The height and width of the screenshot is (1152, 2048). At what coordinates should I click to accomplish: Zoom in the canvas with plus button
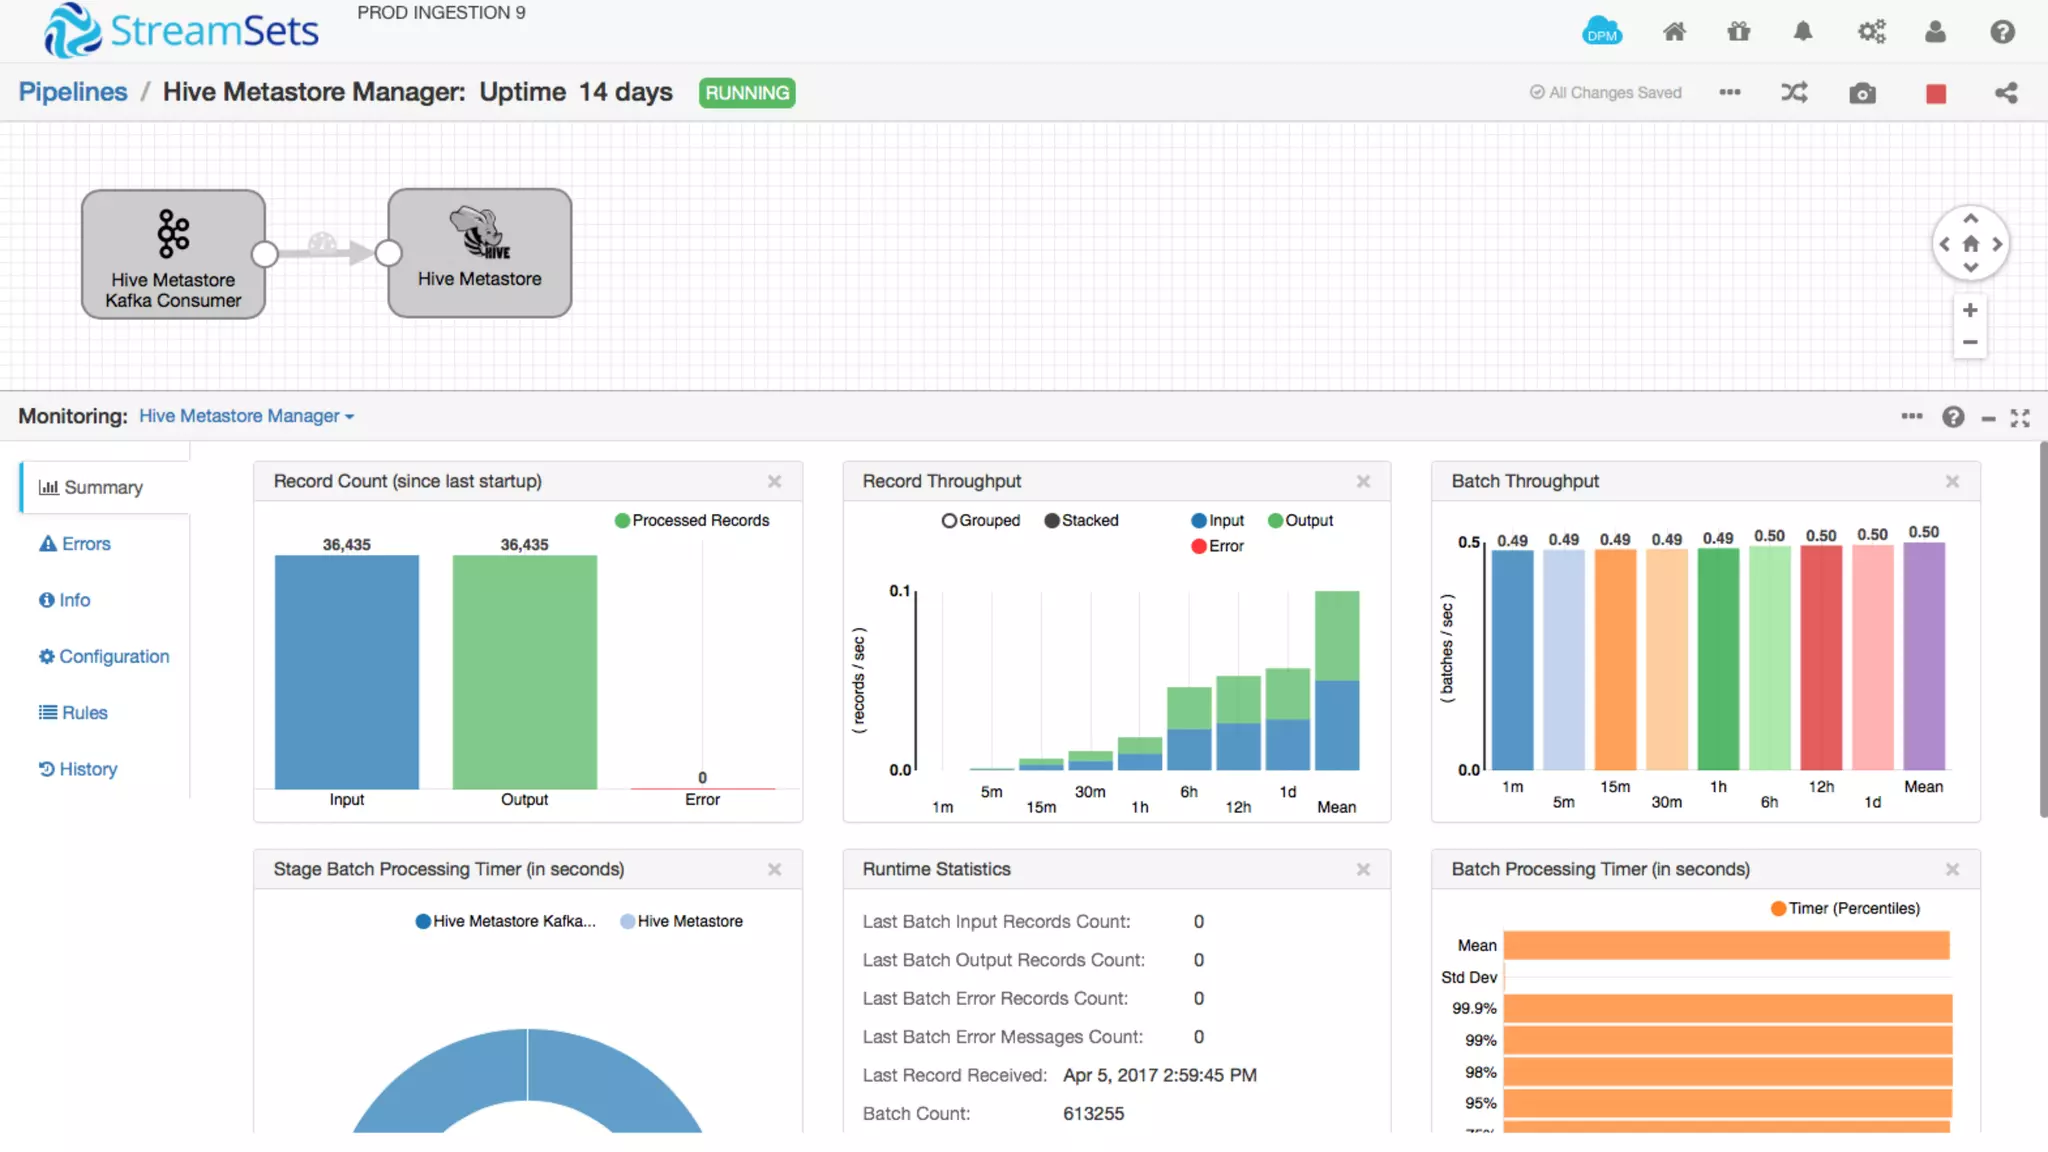1970,310
